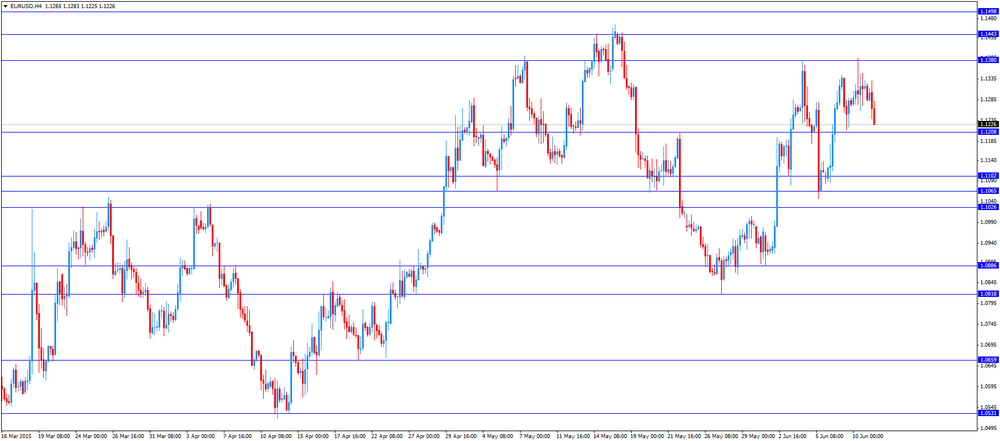Click the 5 Jun 08:00 time label

pos(831,436)
